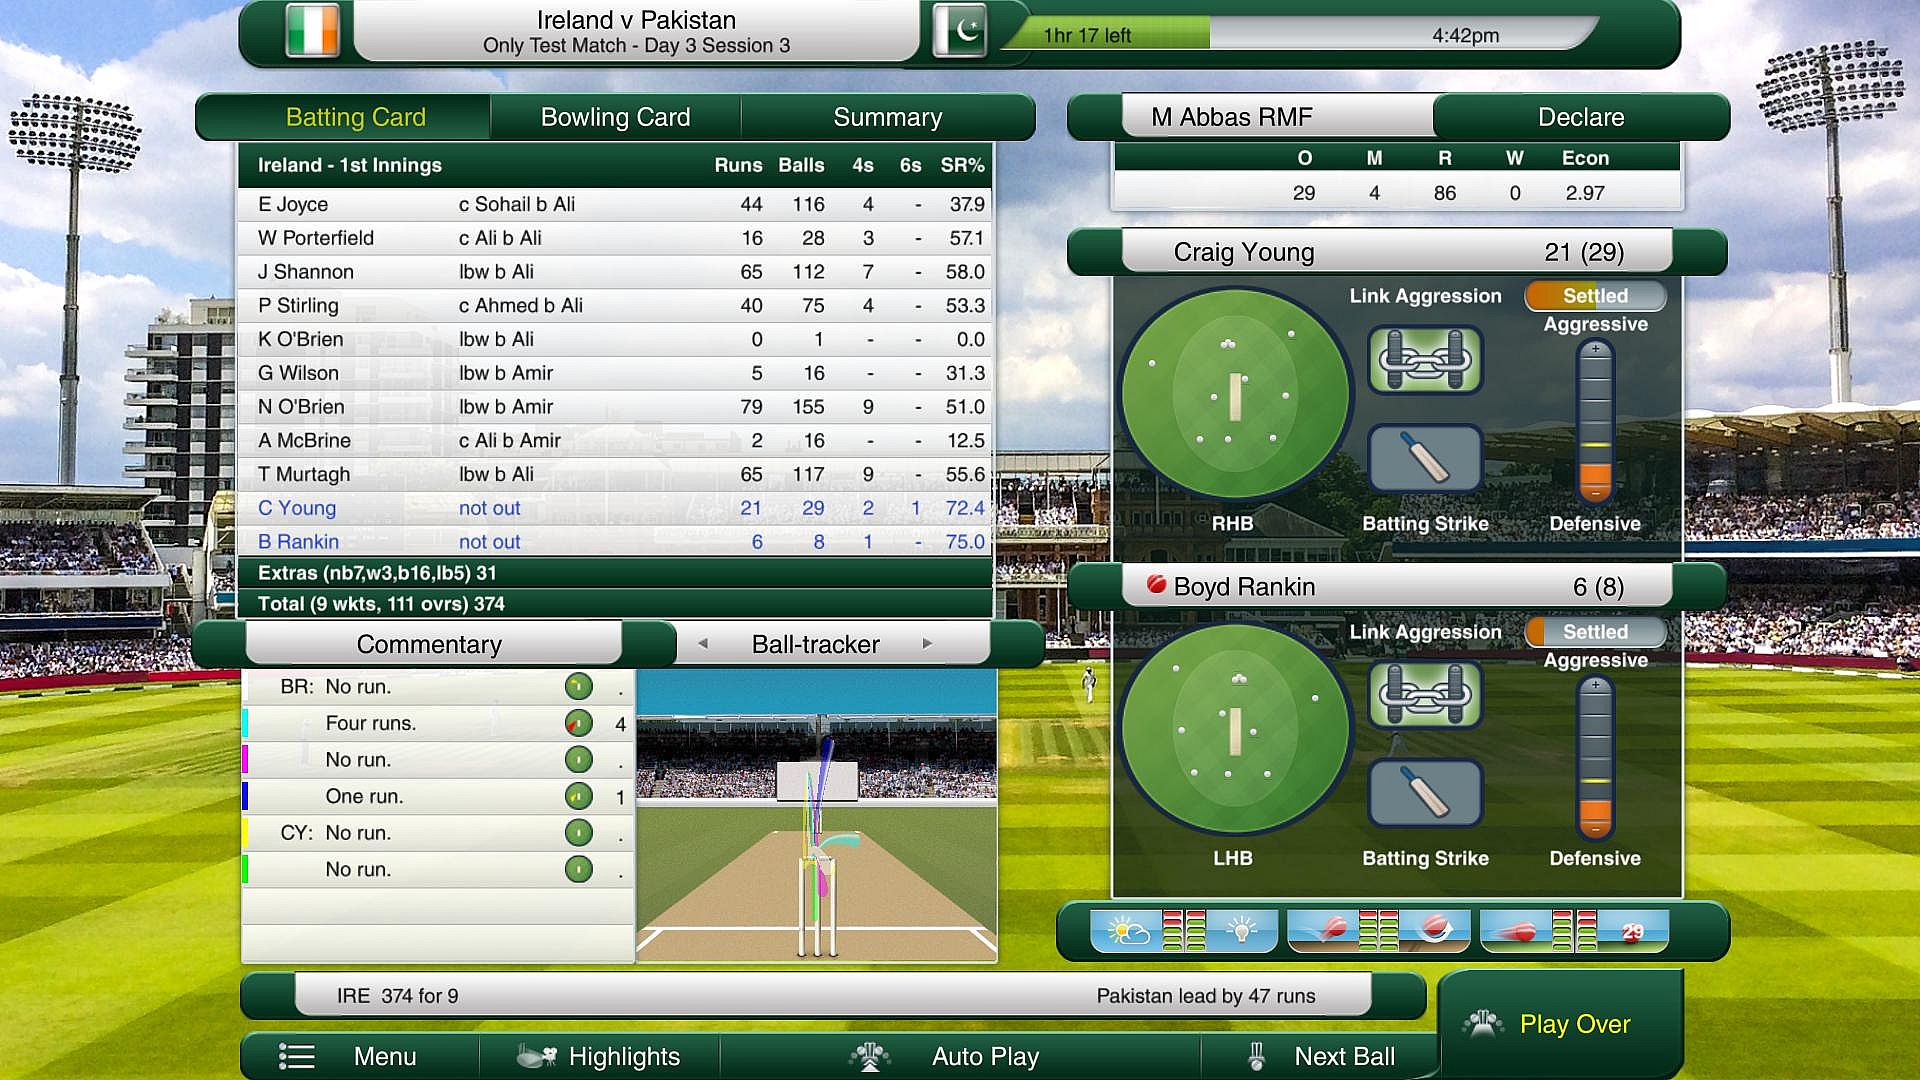The image size is (1920, 1080).
Task: Click Boyd Rankin's Link Aggression chain icon
Action: (1425, 695)
